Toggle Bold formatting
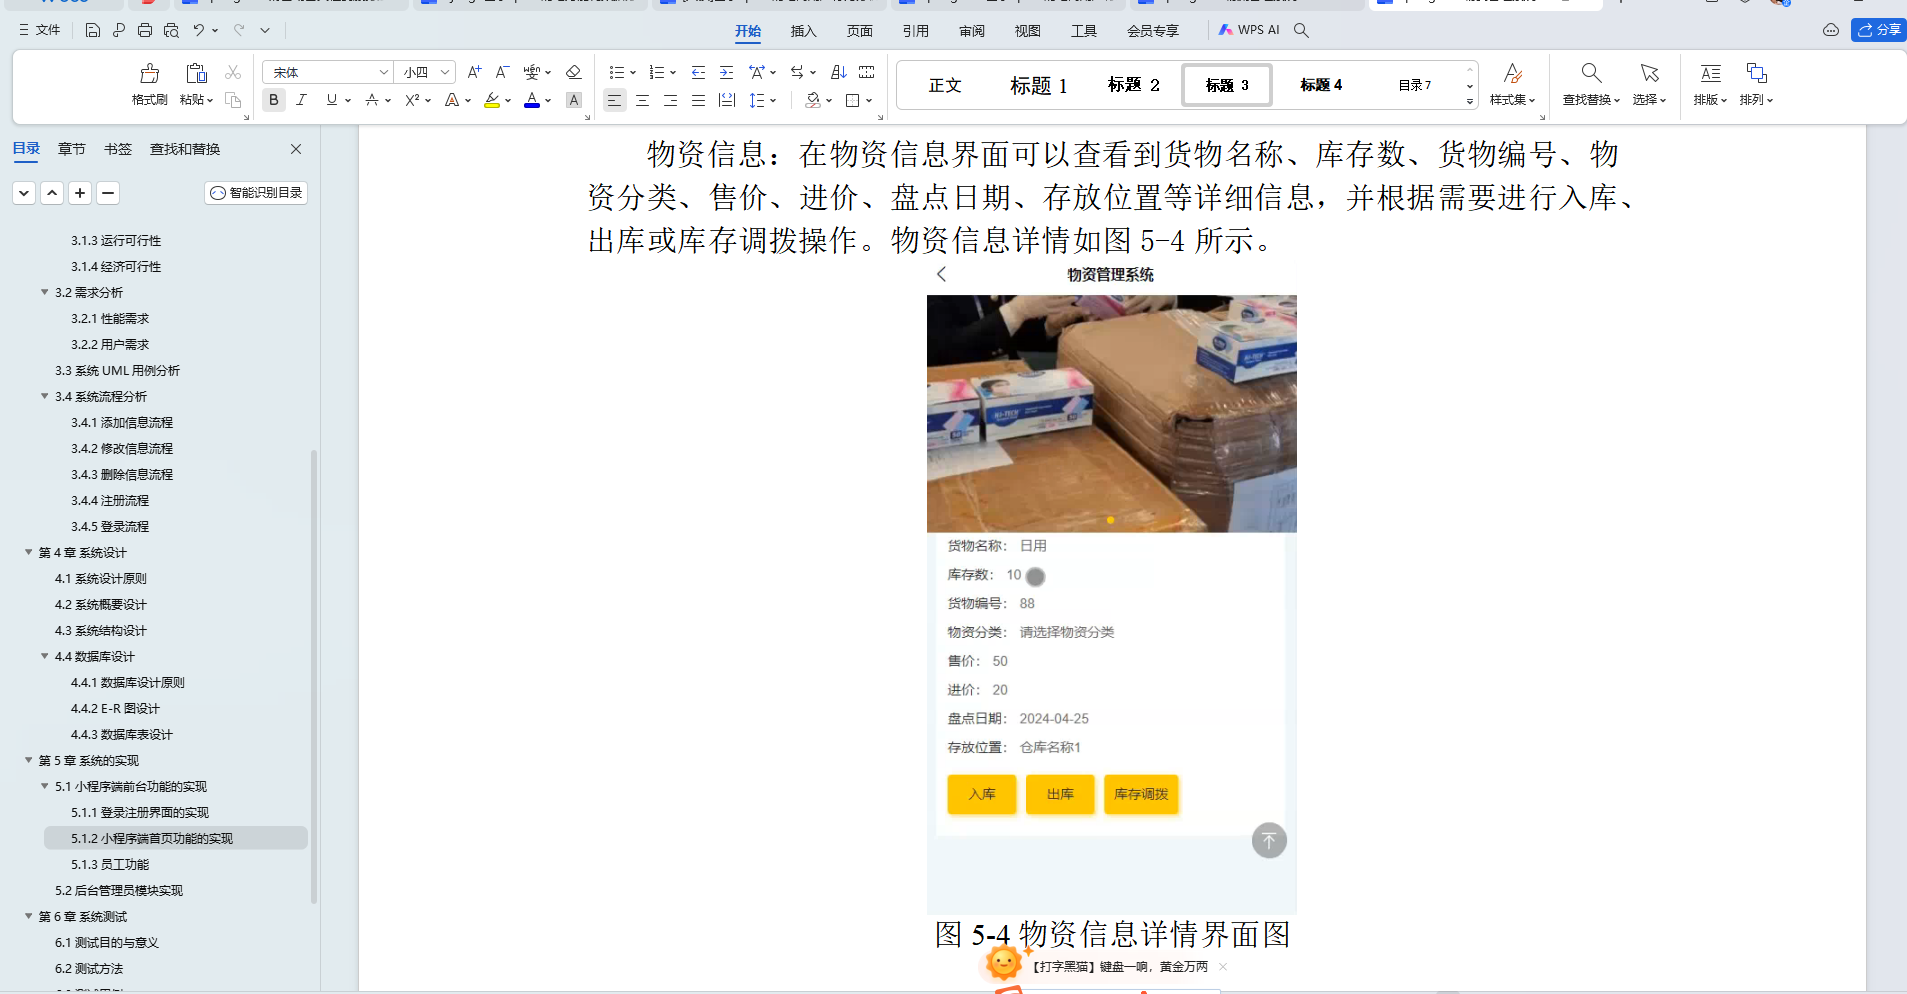This screenshot has width=1907, height=994. (x=273, y=100)
